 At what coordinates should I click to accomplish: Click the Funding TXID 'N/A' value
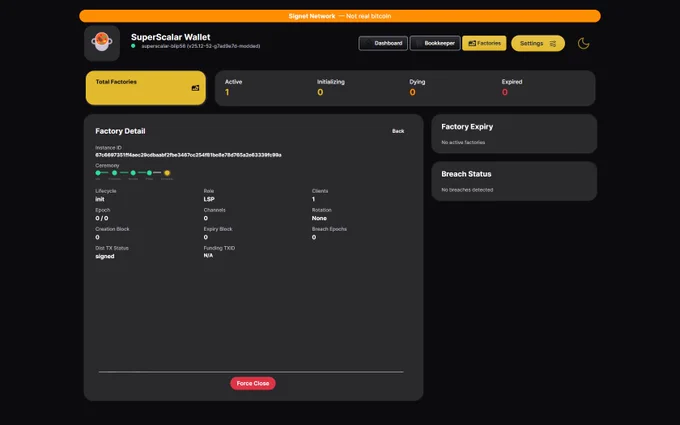tap(208, 255)
